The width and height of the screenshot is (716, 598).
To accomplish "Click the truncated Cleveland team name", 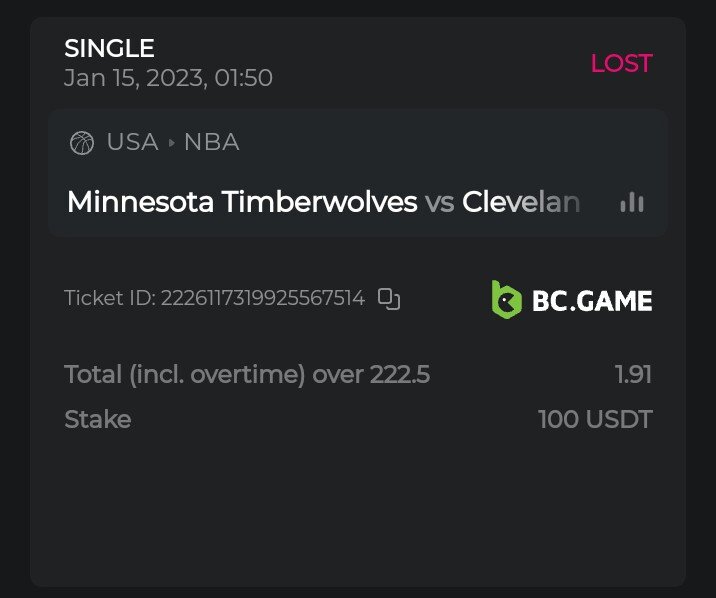I will 521,202.
